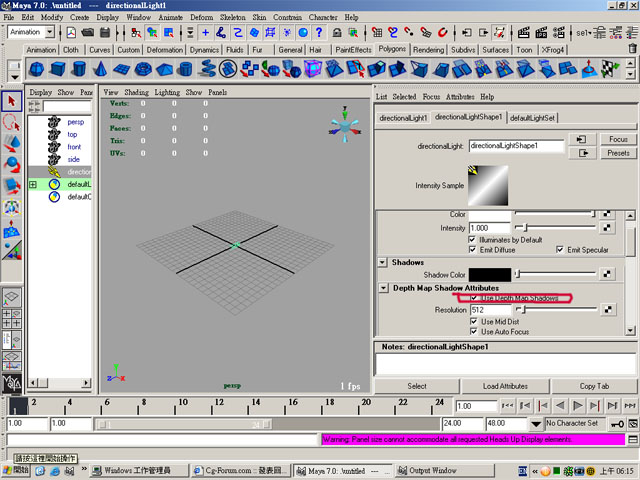
Task: Open the viewport Lighting menu
Action: [167, 92]
